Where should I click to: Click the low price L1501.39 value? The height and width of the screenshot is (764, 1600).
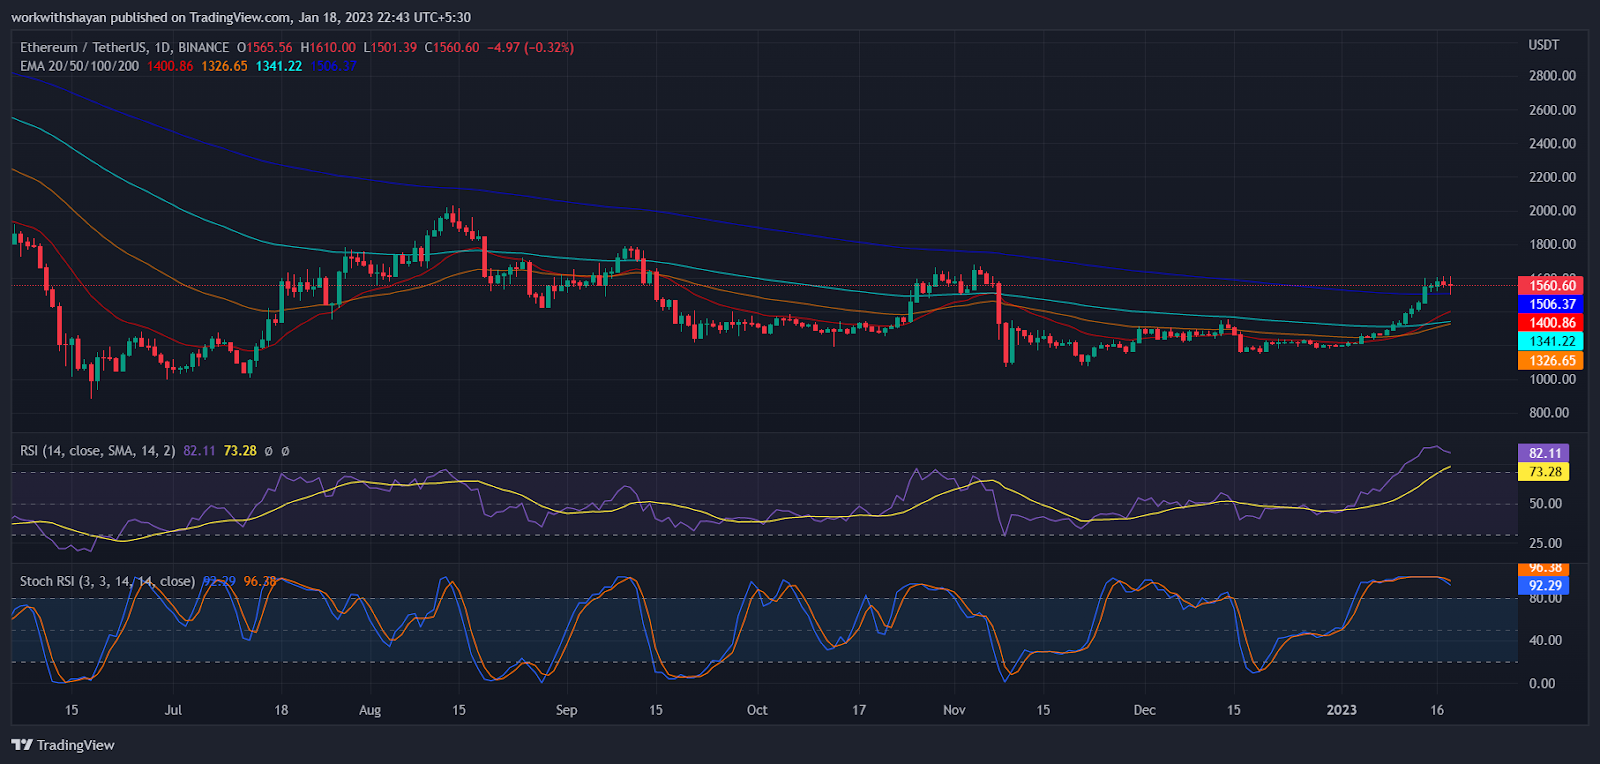(390, 48)
